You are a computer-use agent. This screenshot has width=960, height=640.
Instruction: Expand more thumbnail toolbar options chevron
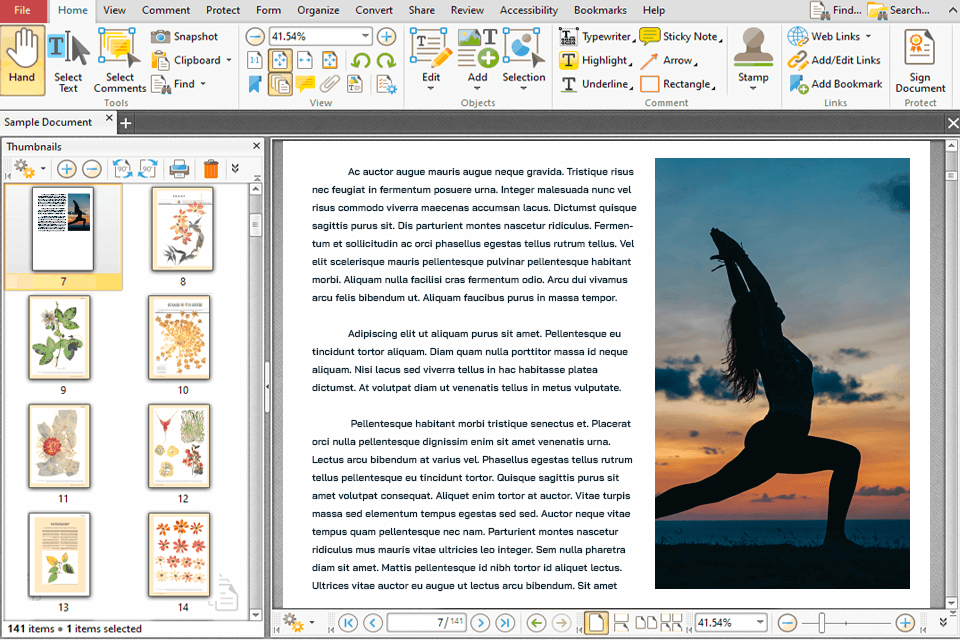click(235, 168)
